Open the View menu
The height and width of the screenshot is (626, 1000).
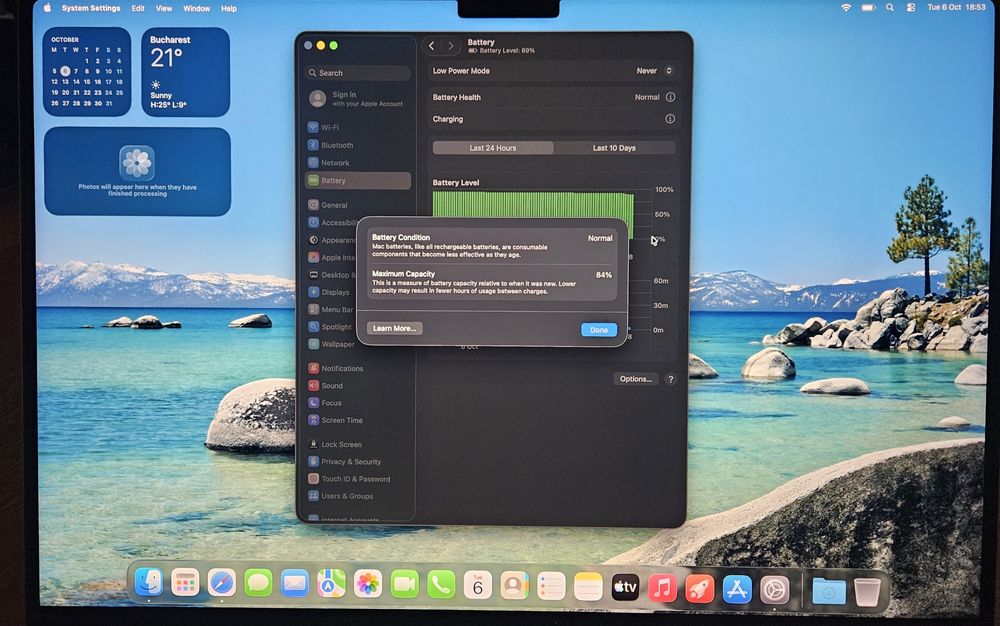pyautogui.click(x=164, y=8)
